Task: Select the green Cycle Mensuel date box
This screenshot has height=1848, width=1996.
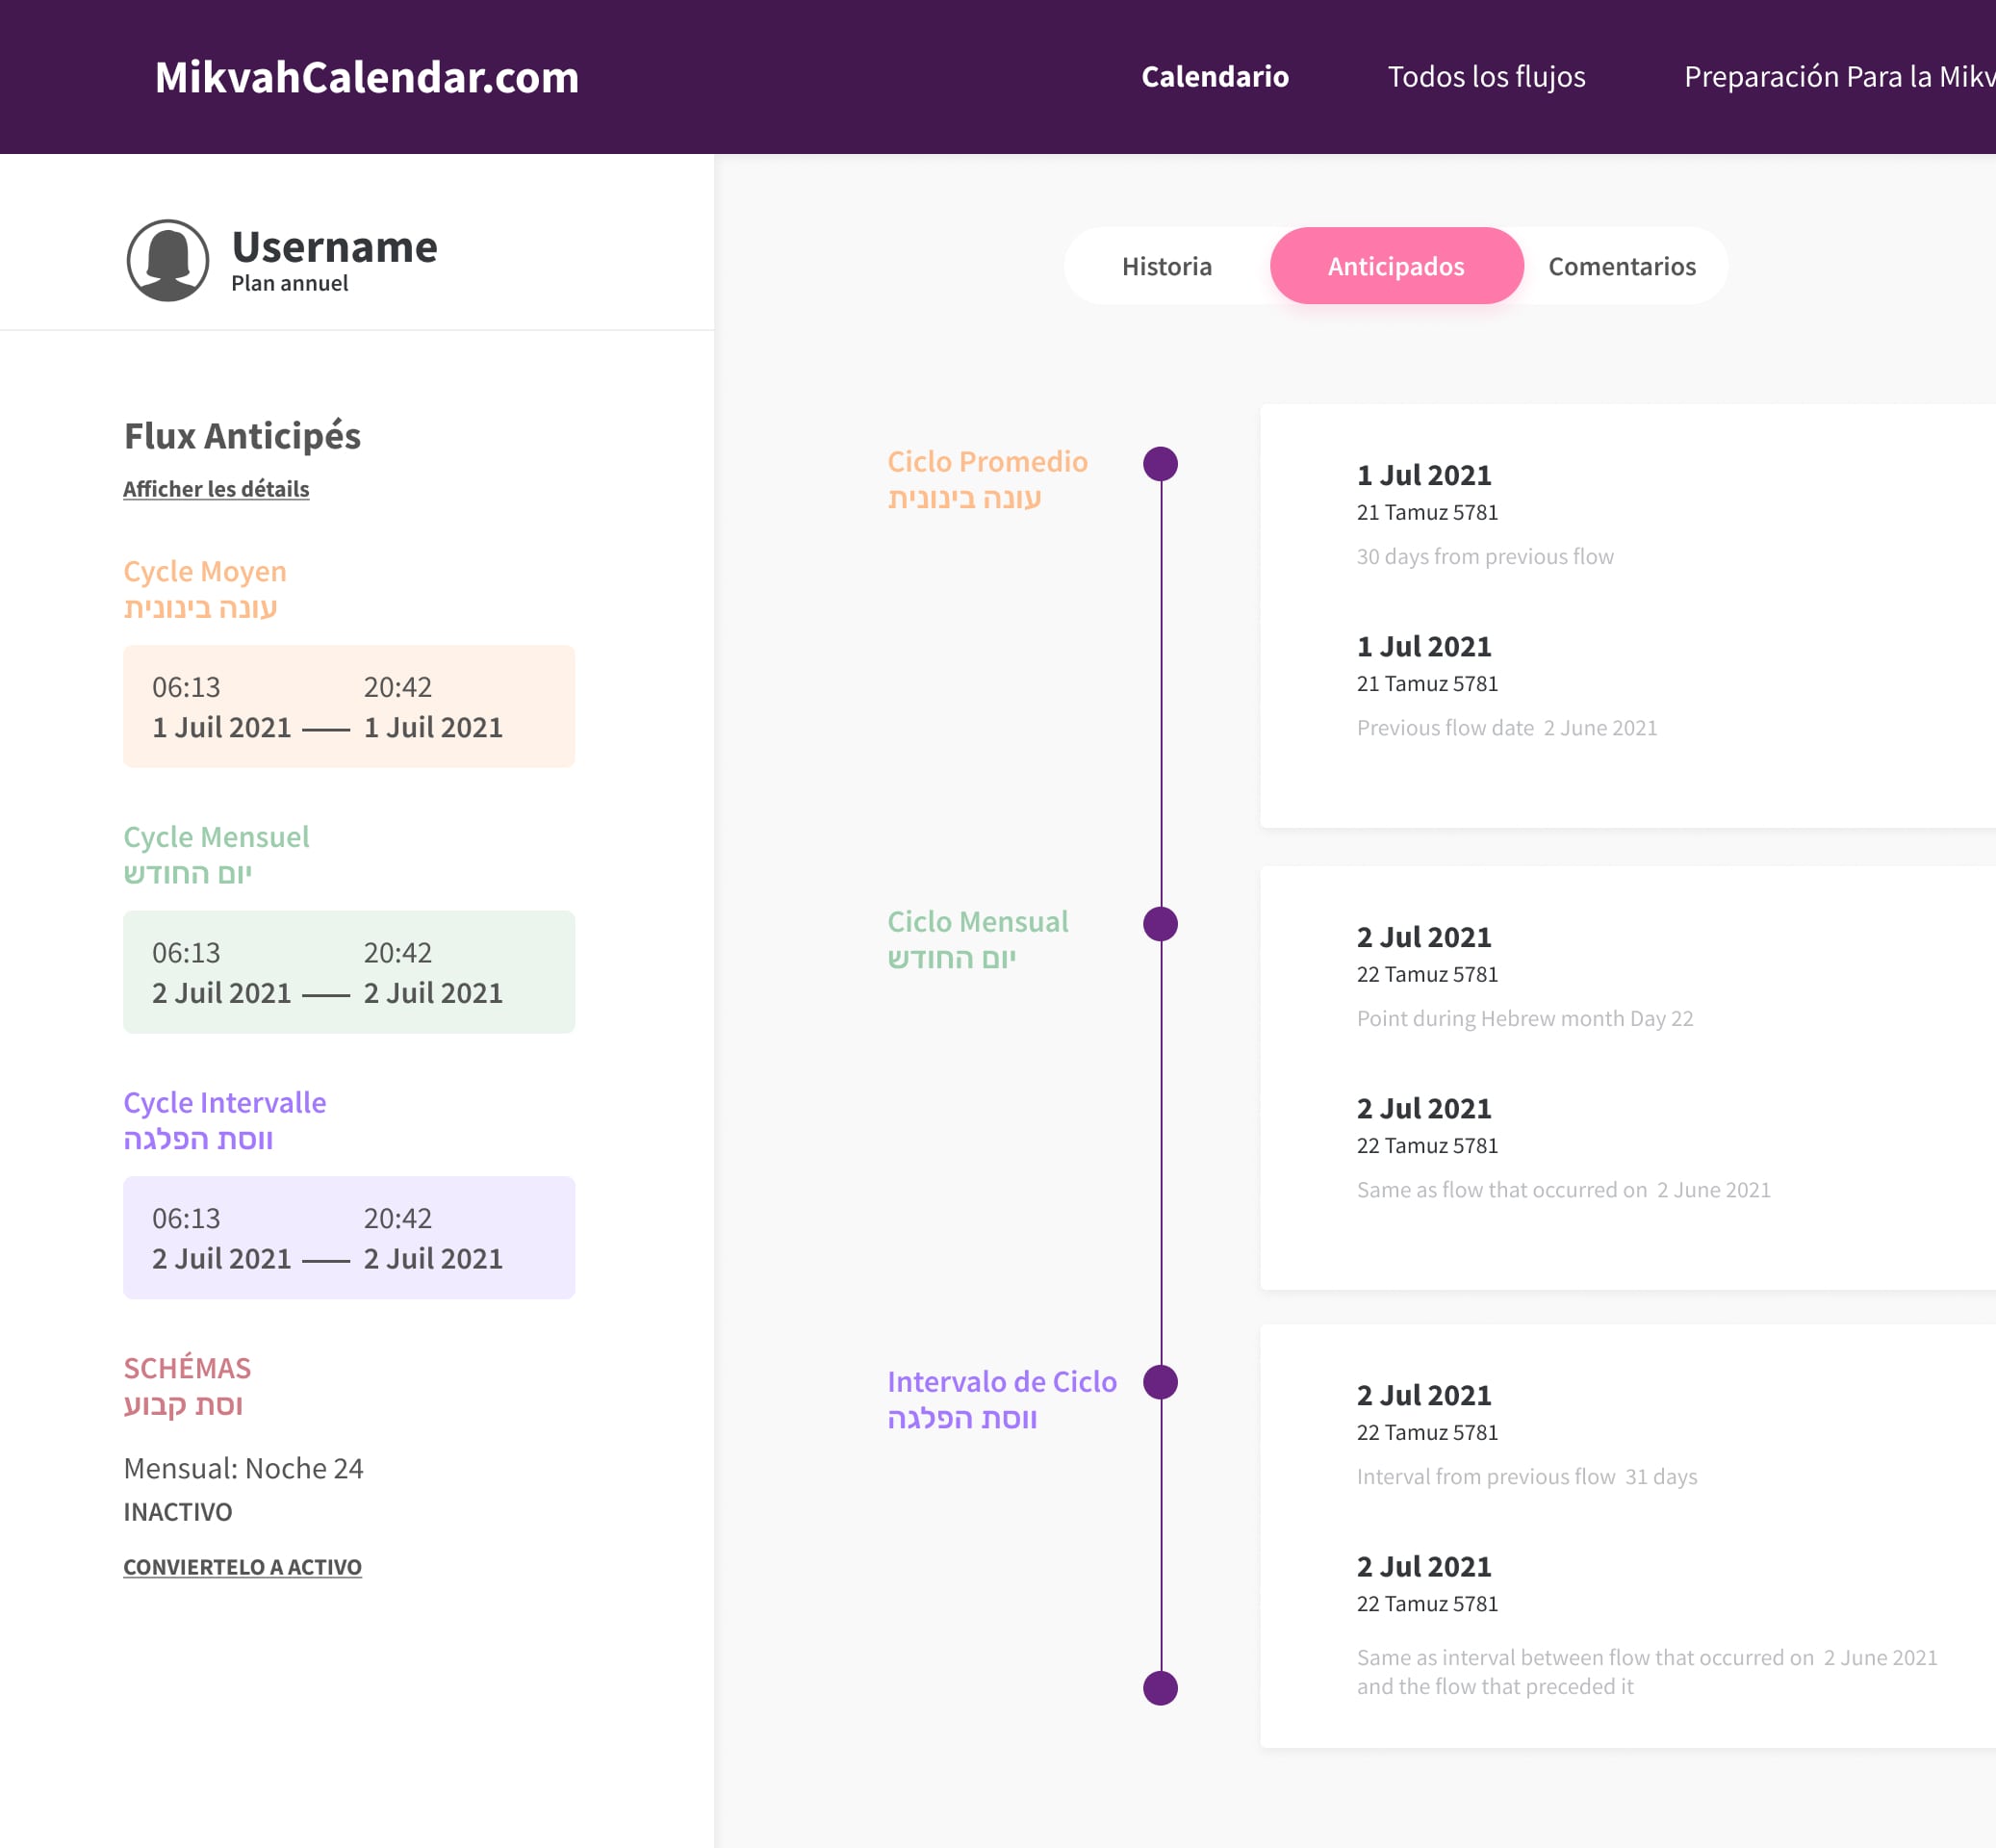Action: click(348, 972)
